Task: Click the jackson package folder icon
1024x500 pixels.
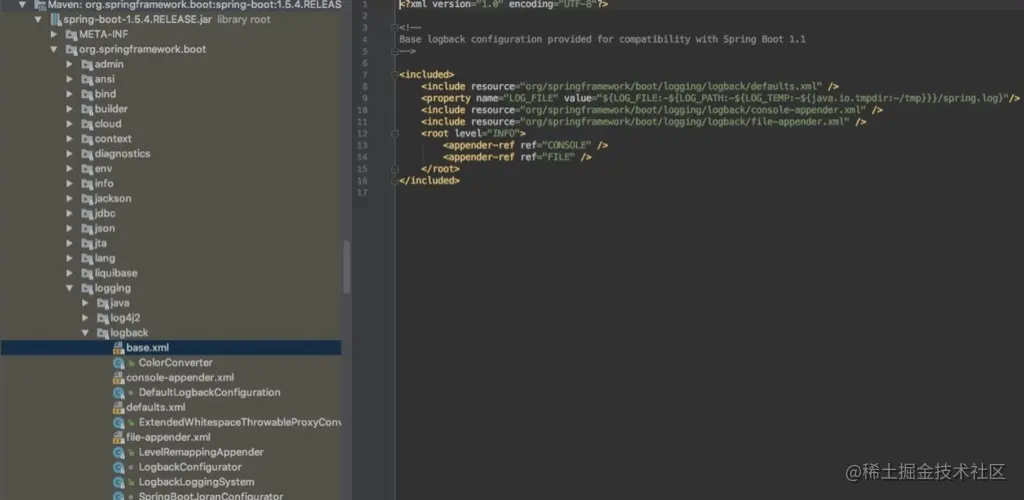Action: click(x=87, y=198)
